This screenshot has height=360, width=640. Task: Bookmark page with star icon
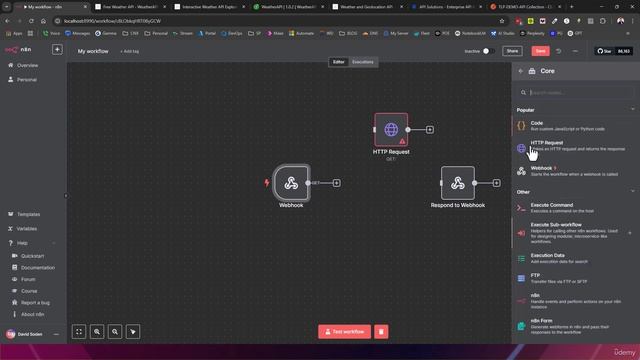point(502,21)
